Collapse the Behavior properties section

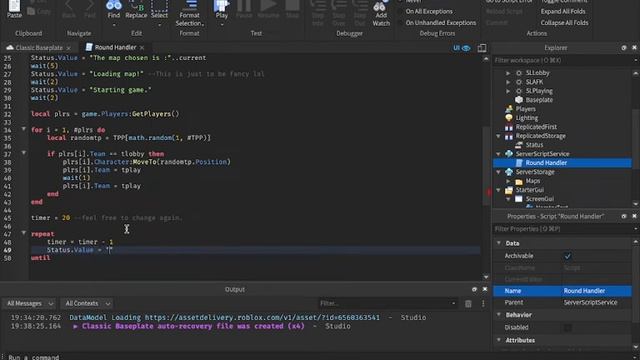[499, 315]
